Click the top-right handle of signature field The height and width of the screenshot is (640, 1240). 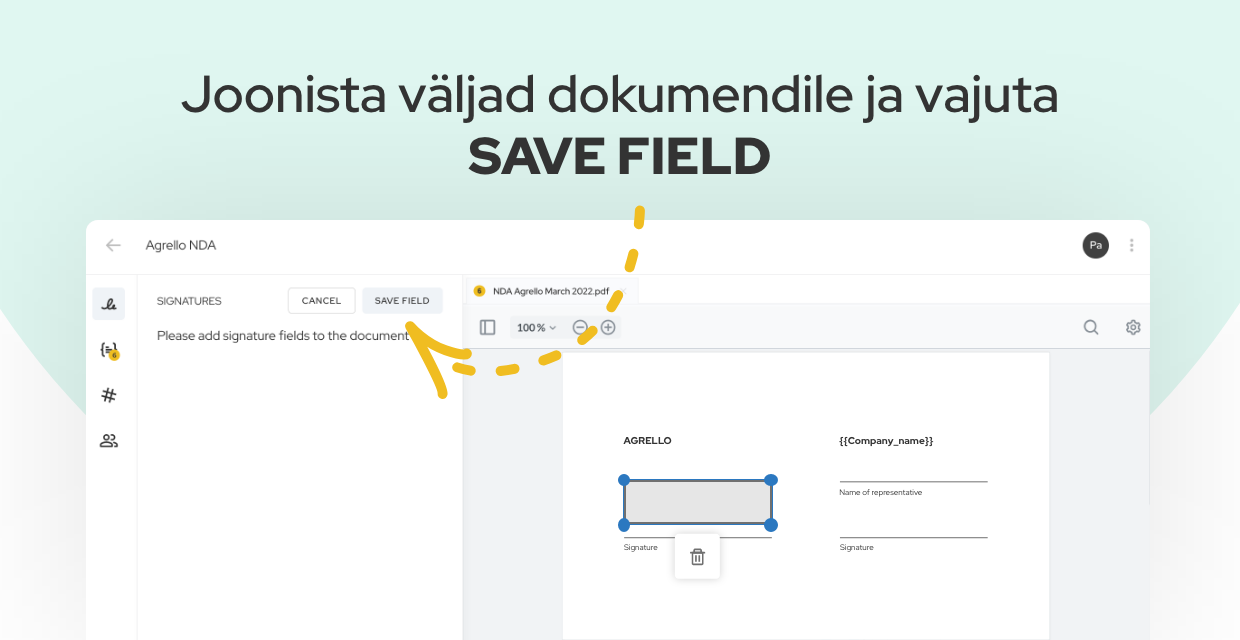point(771,480)
